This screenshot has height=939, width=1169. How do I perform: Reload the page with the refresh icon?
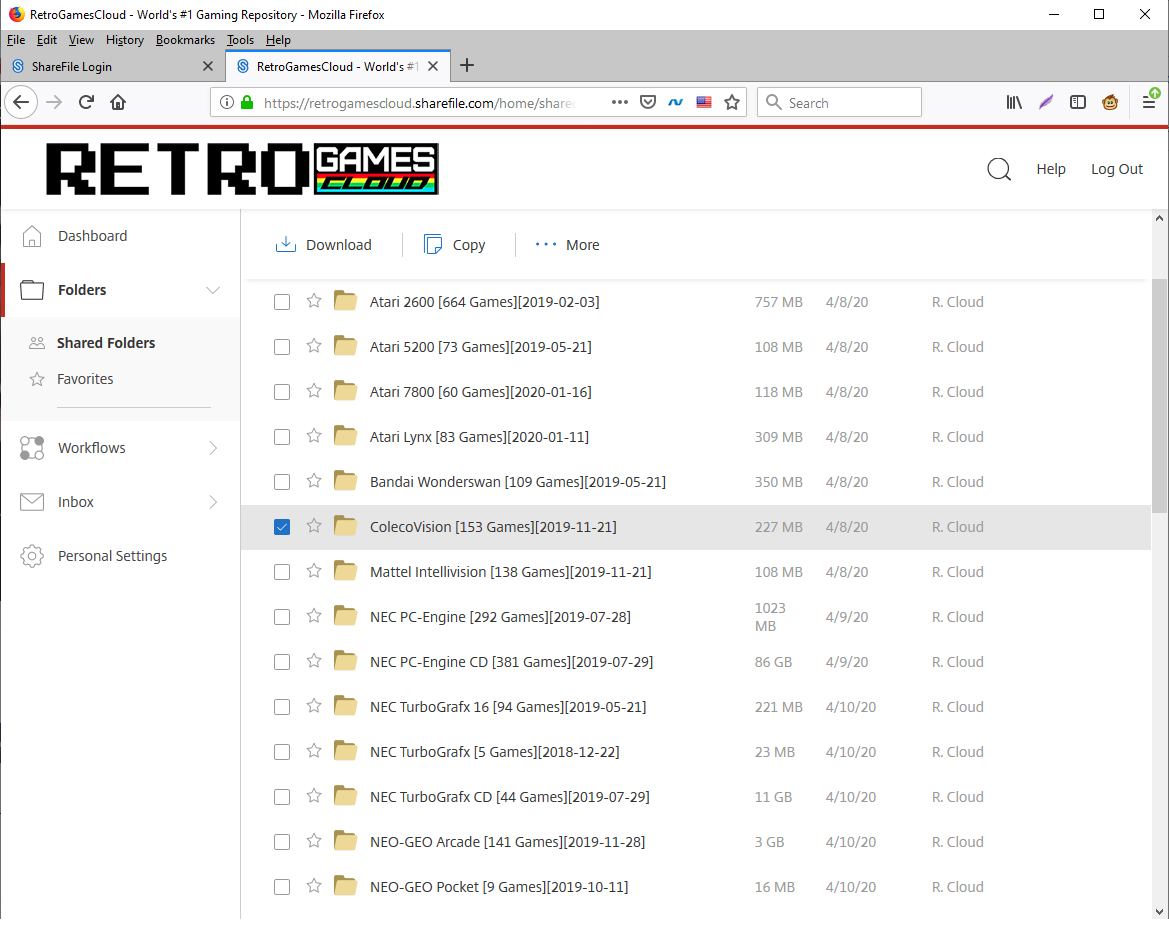[86, 102]
